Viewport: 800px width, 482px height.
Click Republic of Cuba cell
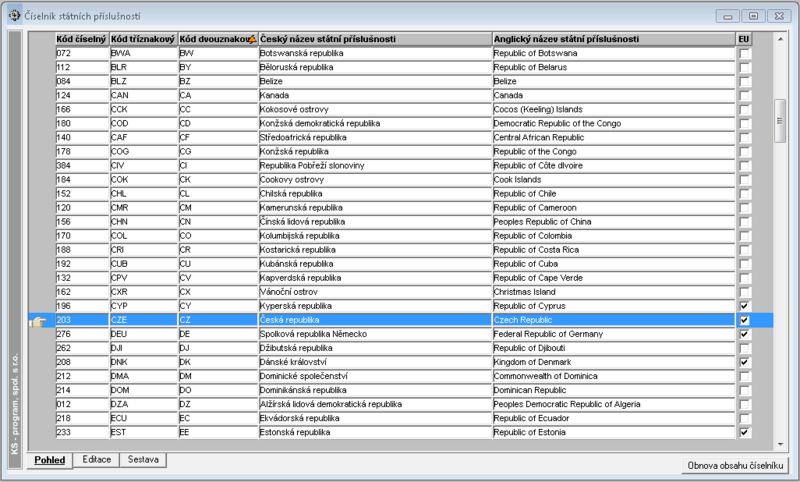click(614, 264)
